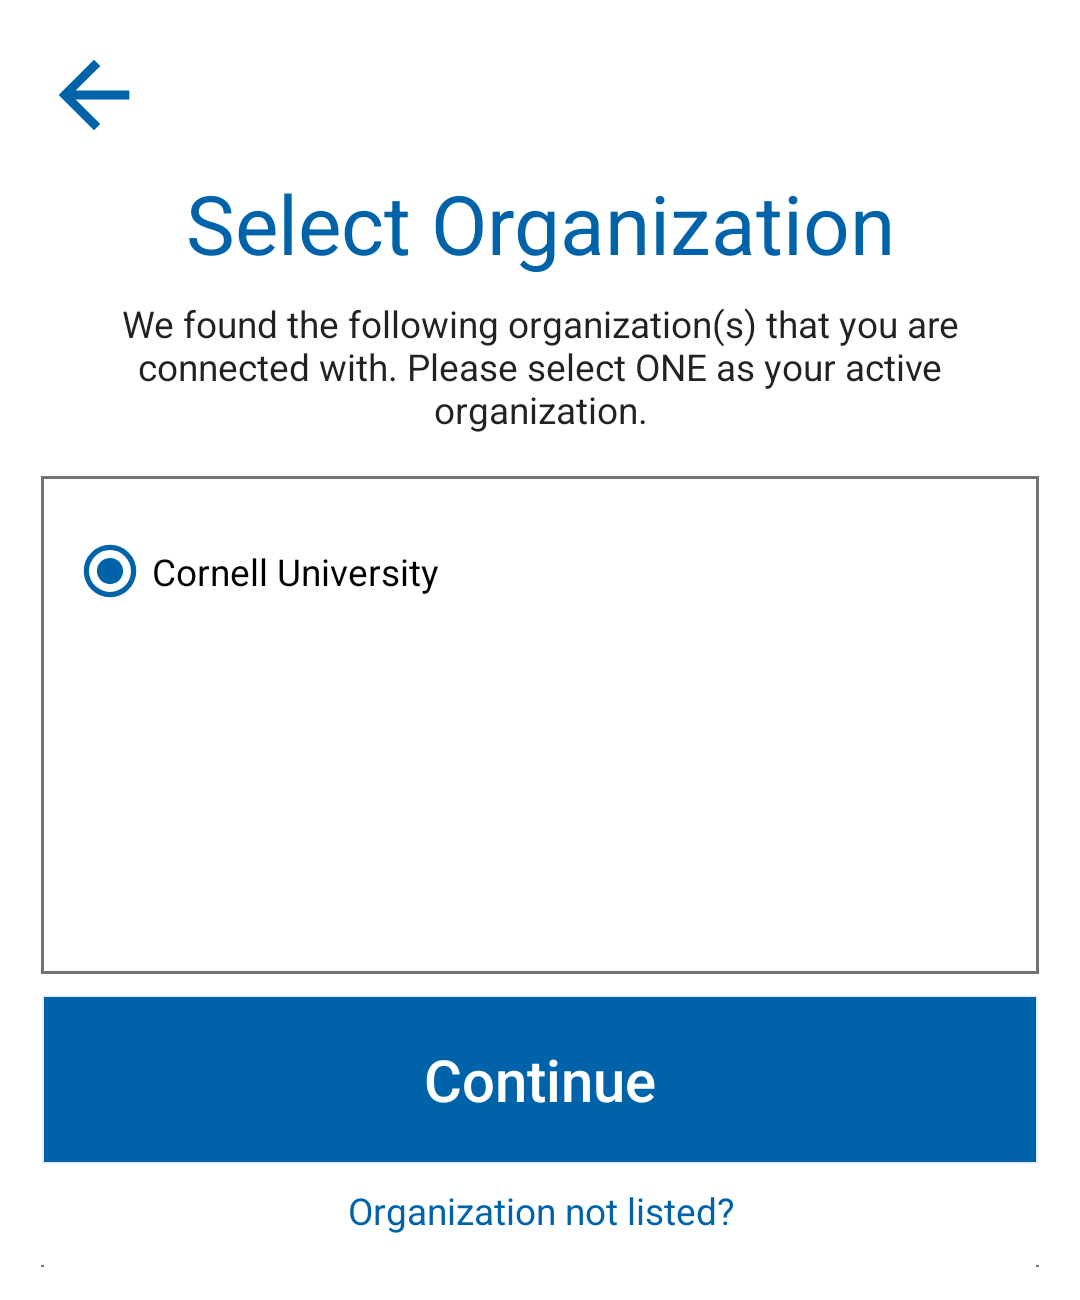This screenshot has width=1080, height=1300.
Task: Choose Cornell University as active organization
Action: (x=110, y=571)
